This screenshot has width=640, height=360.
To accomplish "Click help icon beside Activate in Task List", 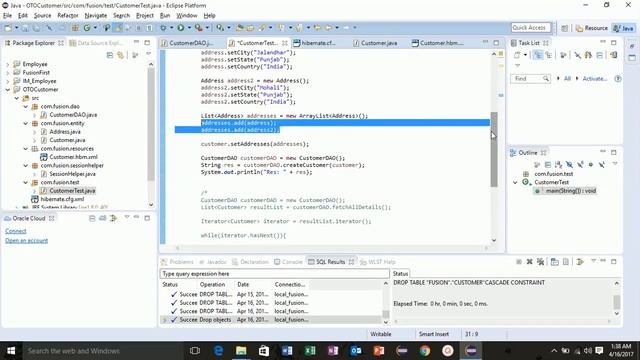I will pos(618,79).
